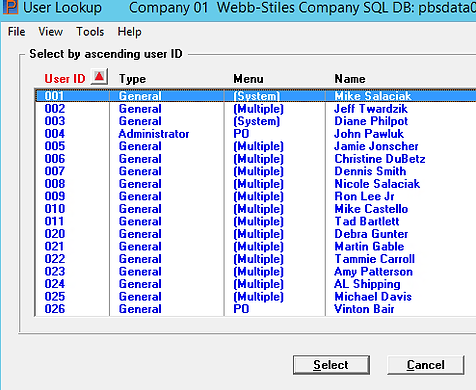This screenshot has height=390, width=476.
Task: Select user ID 025
Action: (55, 296)
